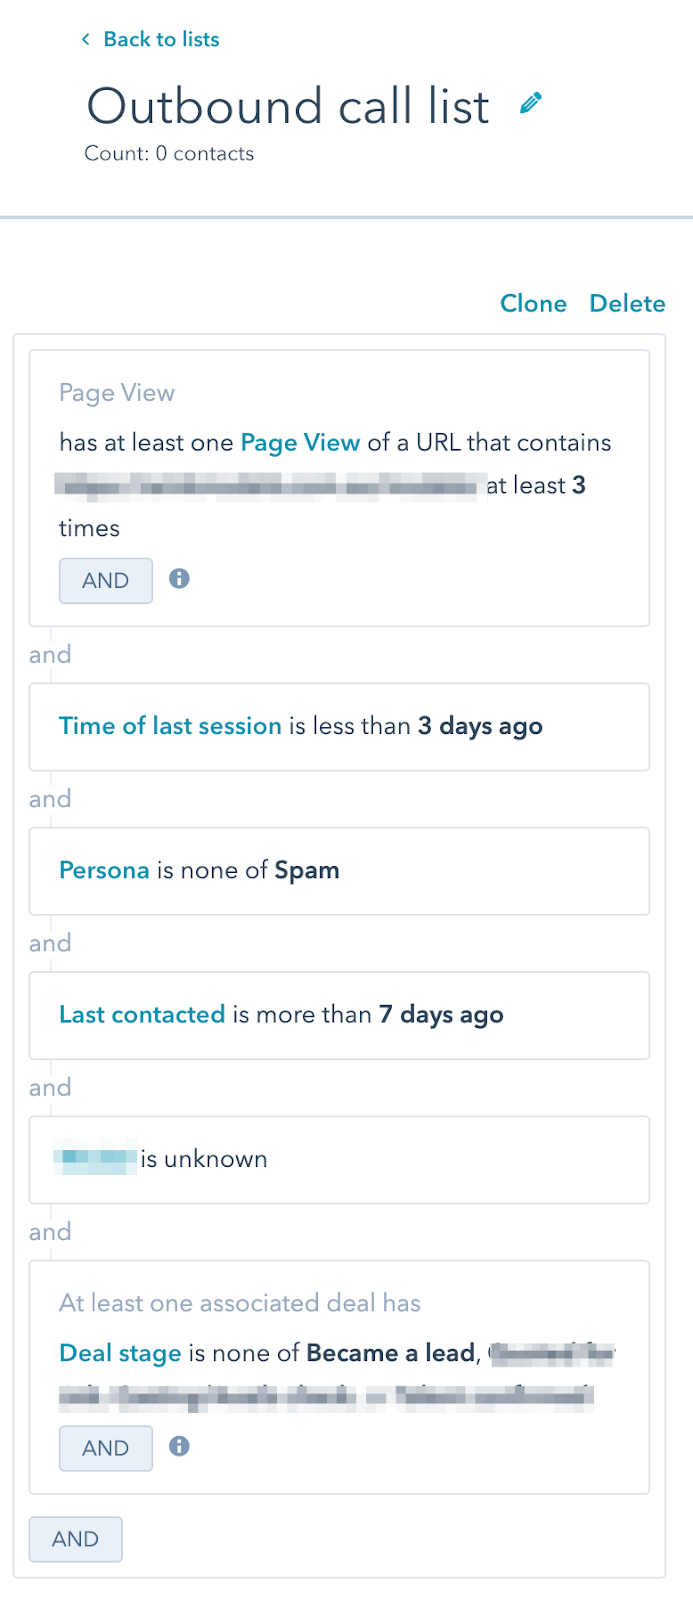Click the Outbound call list title

tap(288, 106)
